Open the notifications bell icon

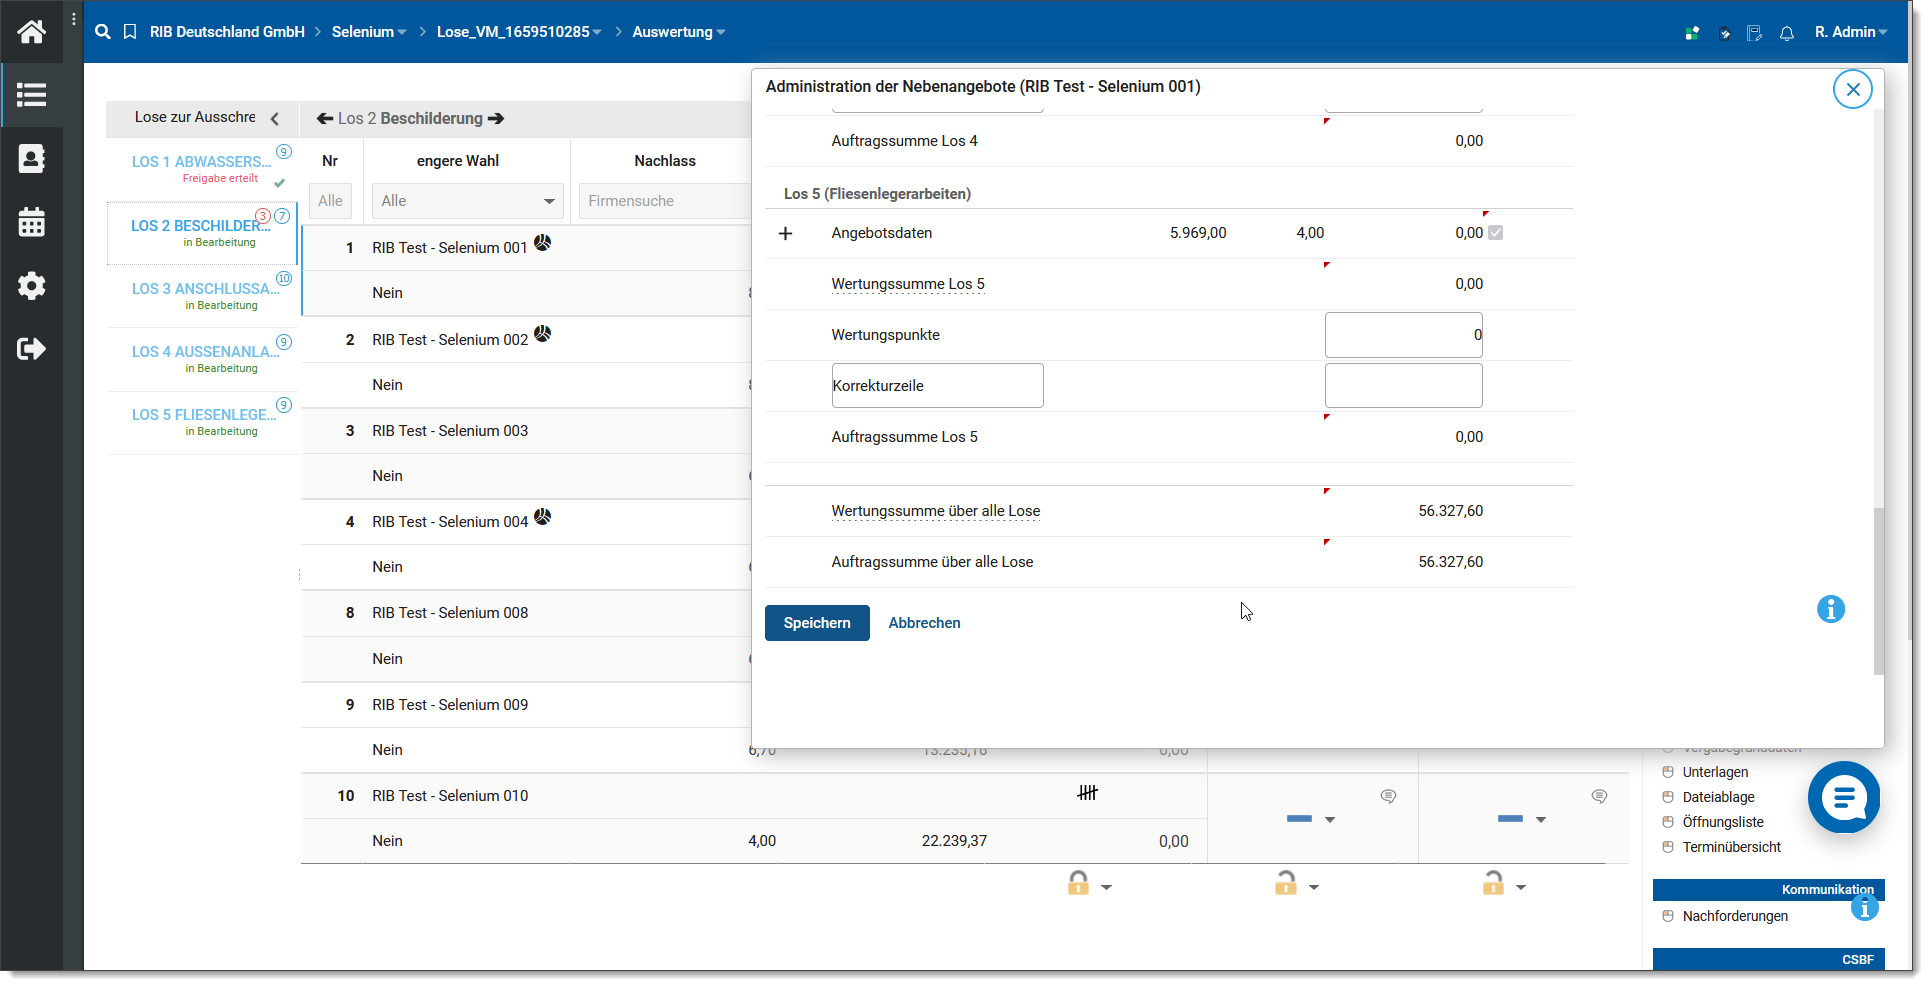point(1786,33)
